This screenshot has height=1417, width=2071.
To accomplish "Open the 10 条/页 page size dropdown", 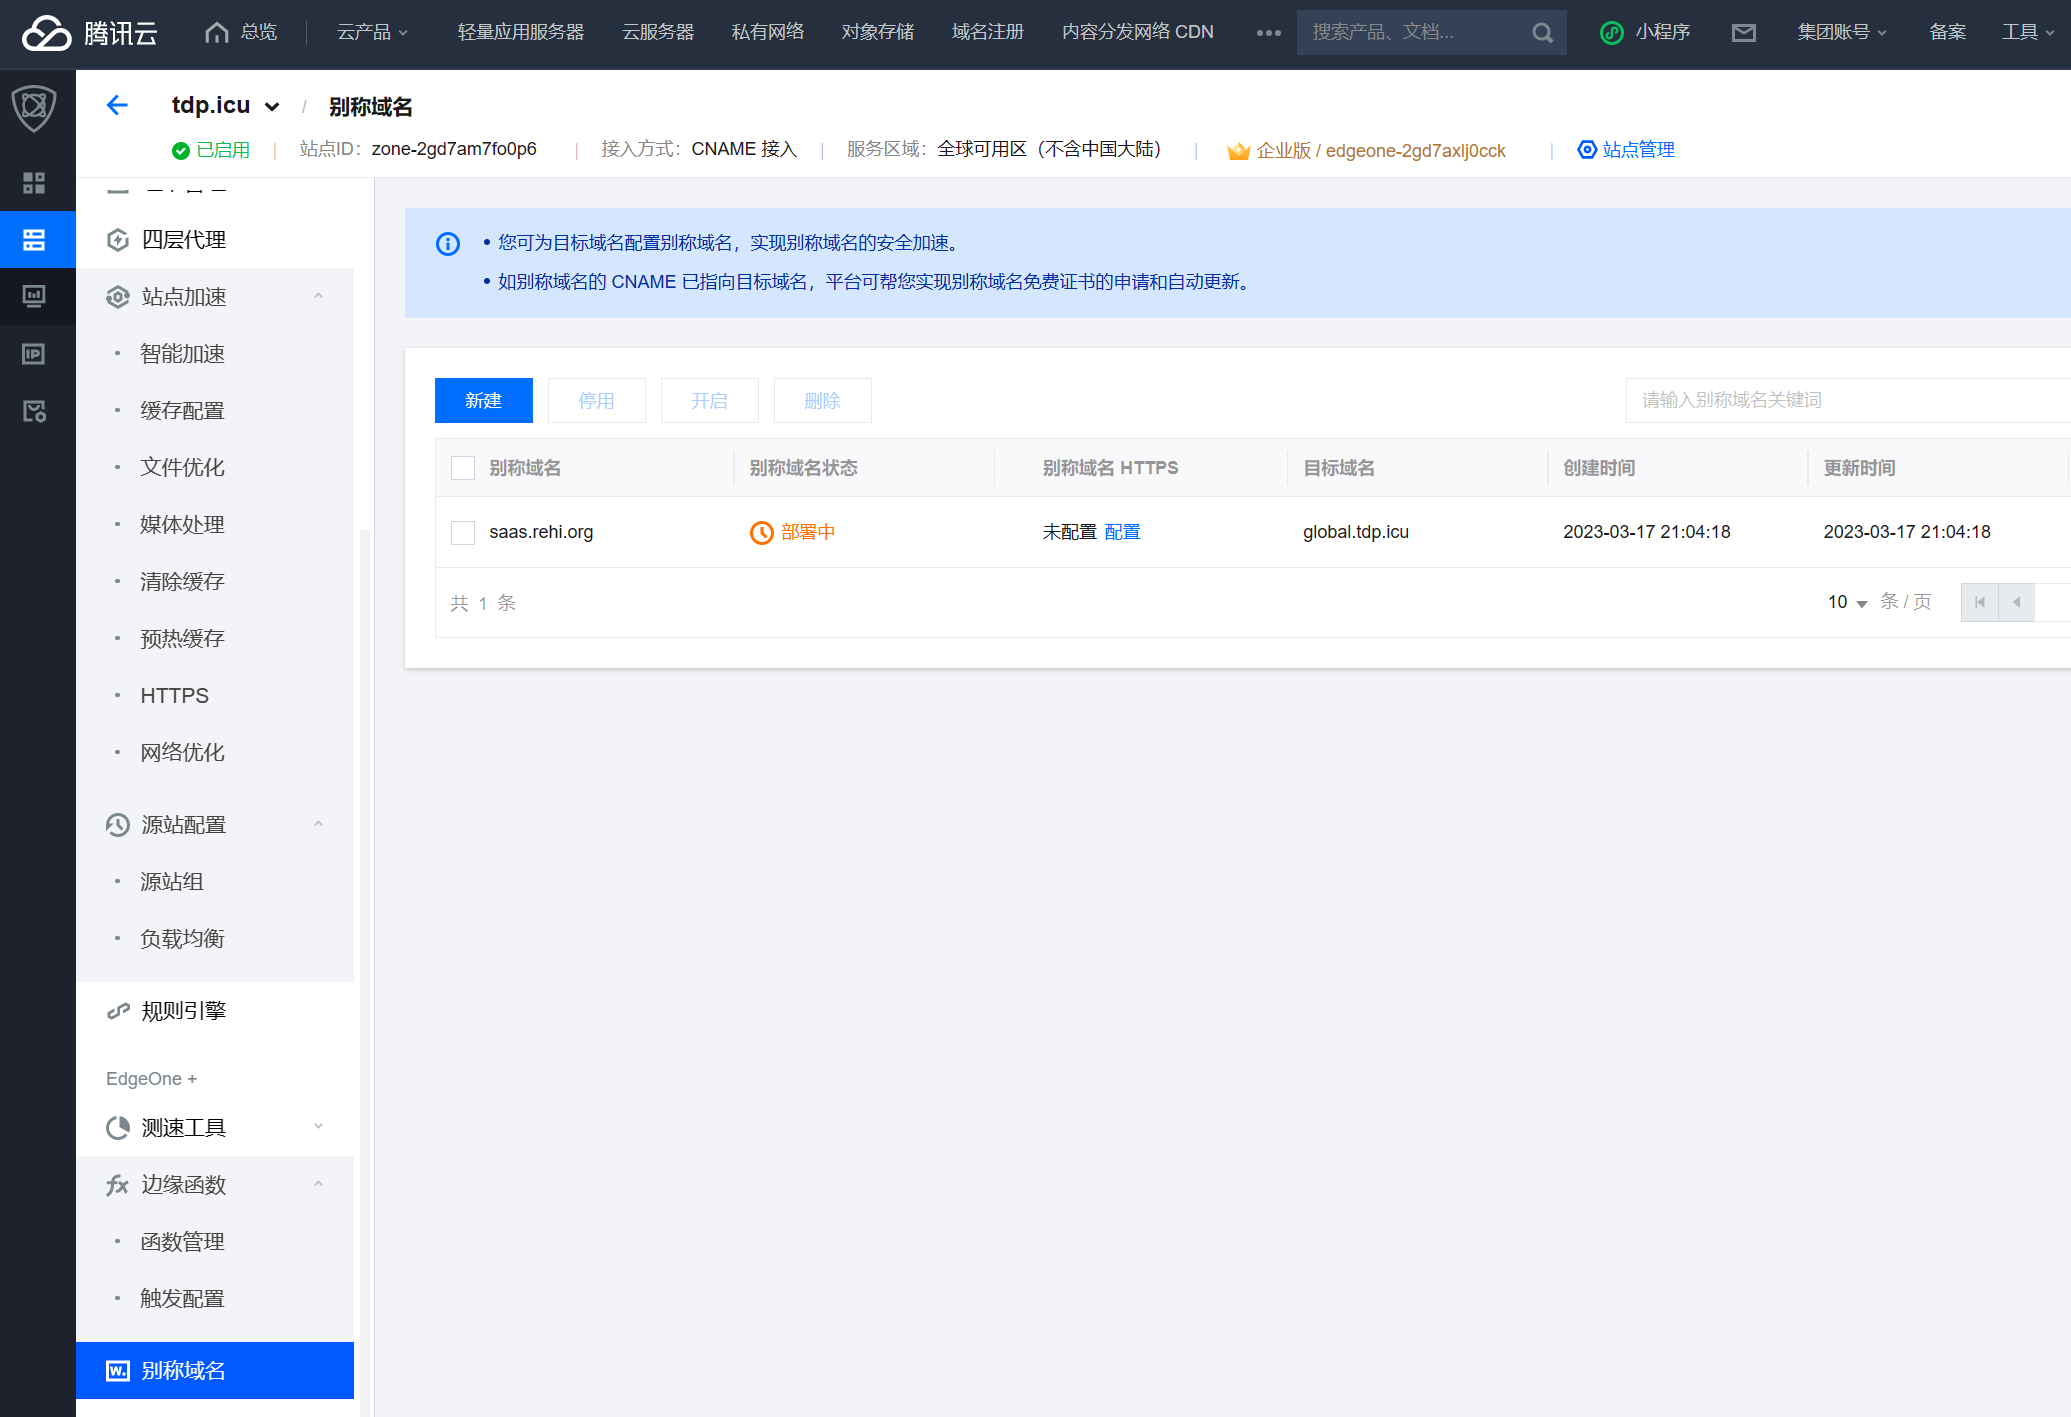I will (x=1846, y=602).
